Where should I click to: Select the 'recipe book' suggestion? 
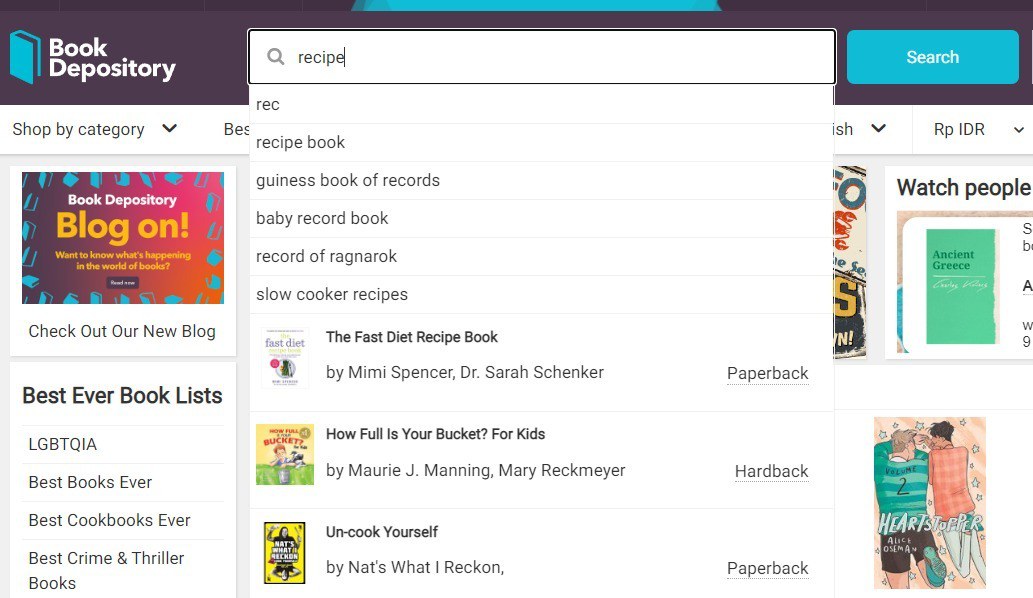[301, 142]
